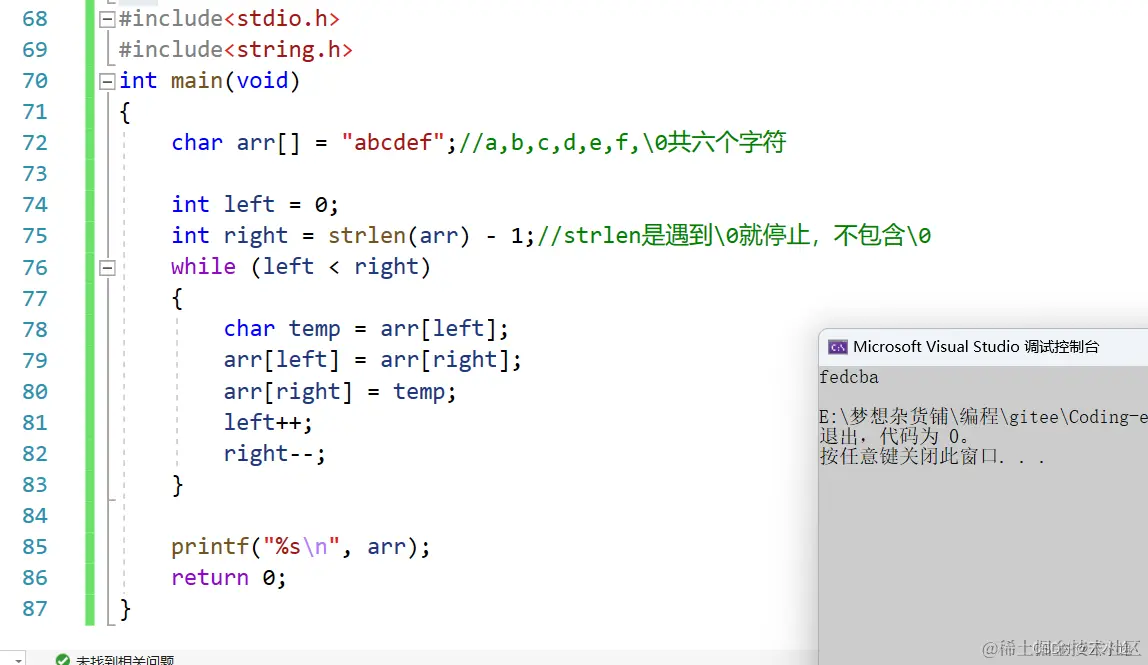Collapse the main function at line 70
This screenshot has height=665, width=1148.
(x=107, y=81)
